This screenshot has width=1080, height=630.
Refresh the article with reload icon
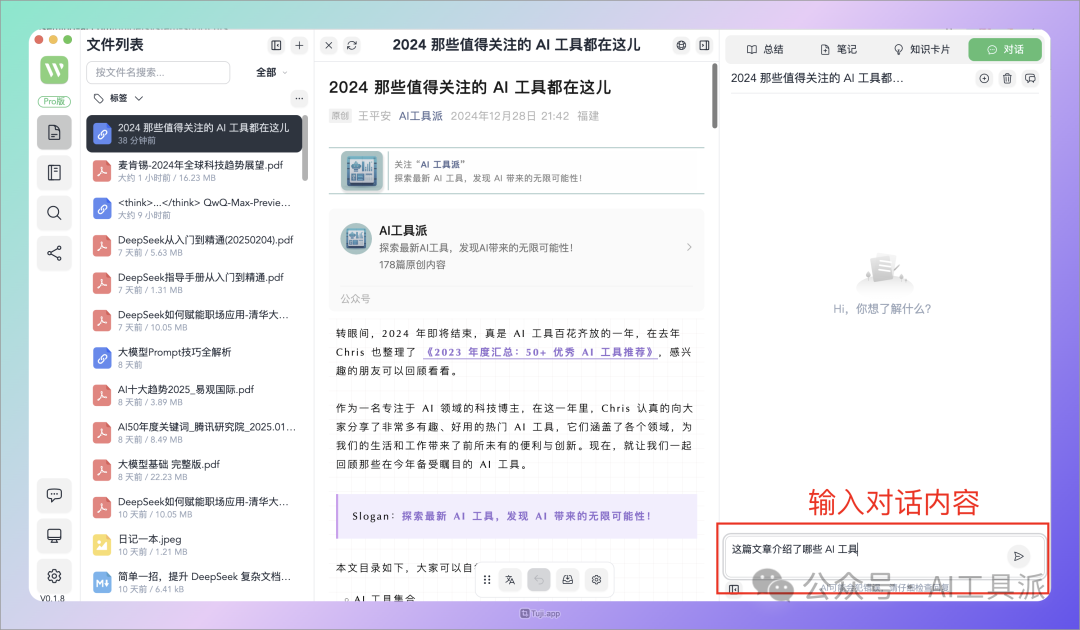tap(352, 45)
